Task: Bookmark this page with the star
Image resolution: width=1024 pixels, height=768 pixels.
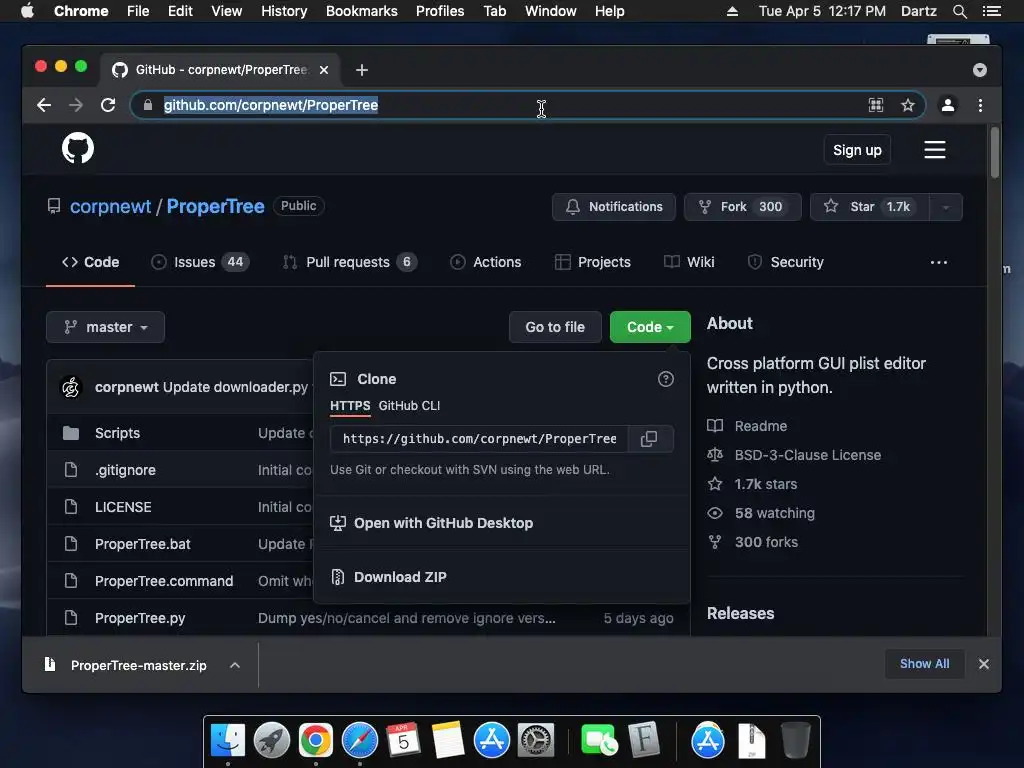Action: (x=908, y=105)
